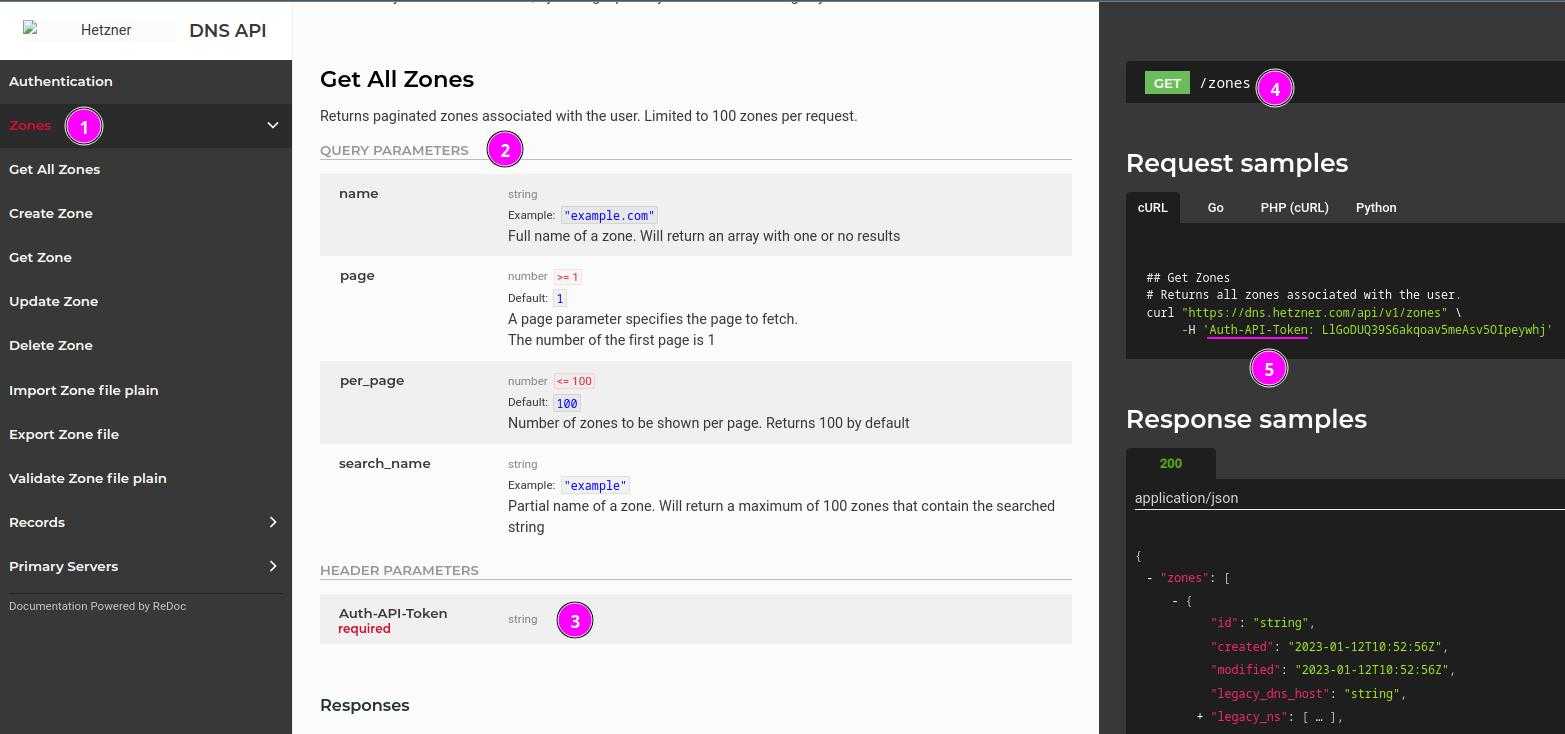Screen dimensions: 1565x734
Task: Click the Hetzner logo image
Action: 98,30
